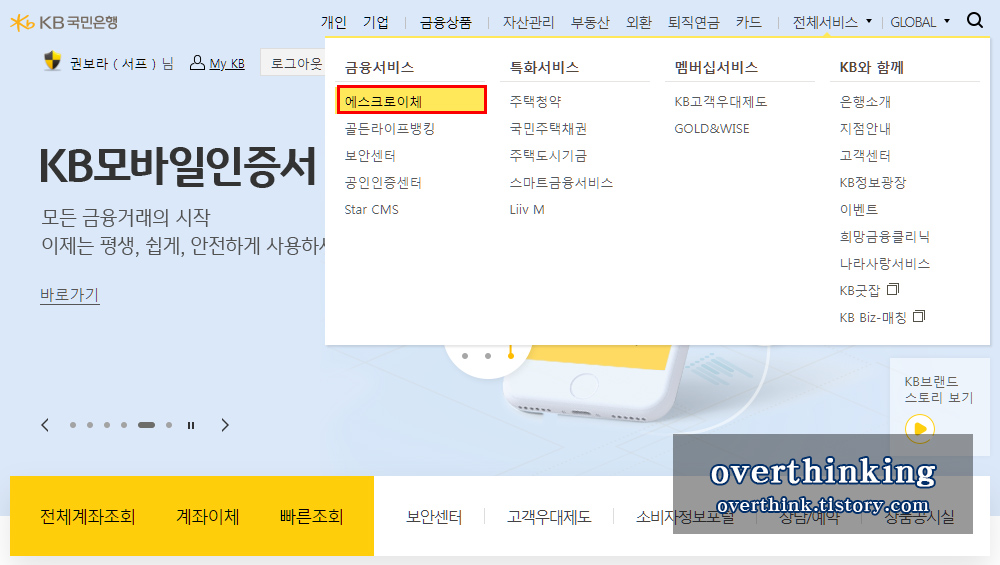Open the 카드 menu
The height and width of the screenshot is (565, 1000).
pyautogui.click(x=748, y=22)
